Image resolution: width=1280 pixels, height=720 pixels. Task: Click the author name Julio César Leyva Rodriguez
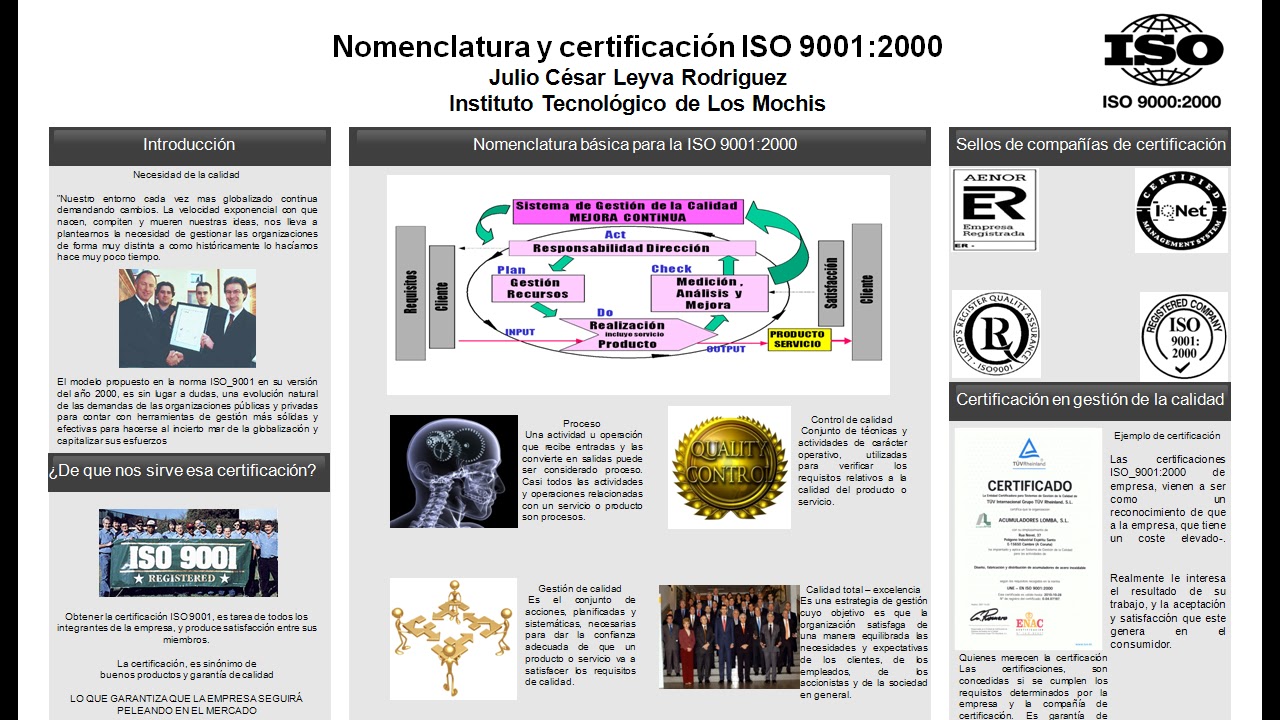click(x=637, y=77)
